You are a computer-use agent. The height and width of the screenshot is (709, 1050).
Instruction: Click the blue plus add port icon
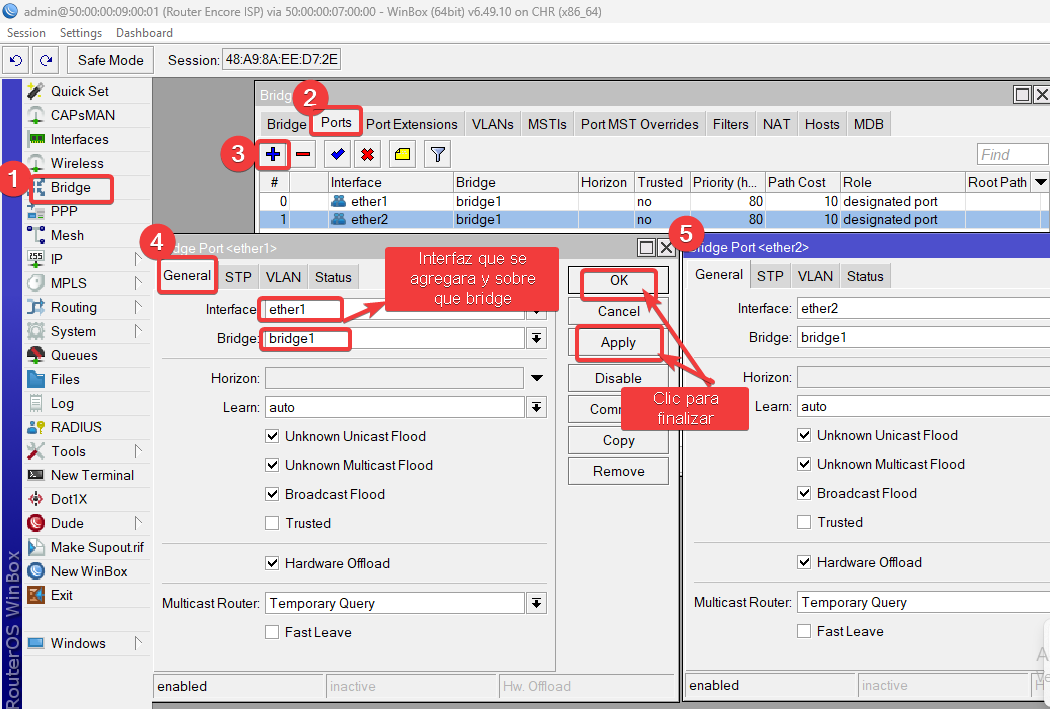click(272, 155)
